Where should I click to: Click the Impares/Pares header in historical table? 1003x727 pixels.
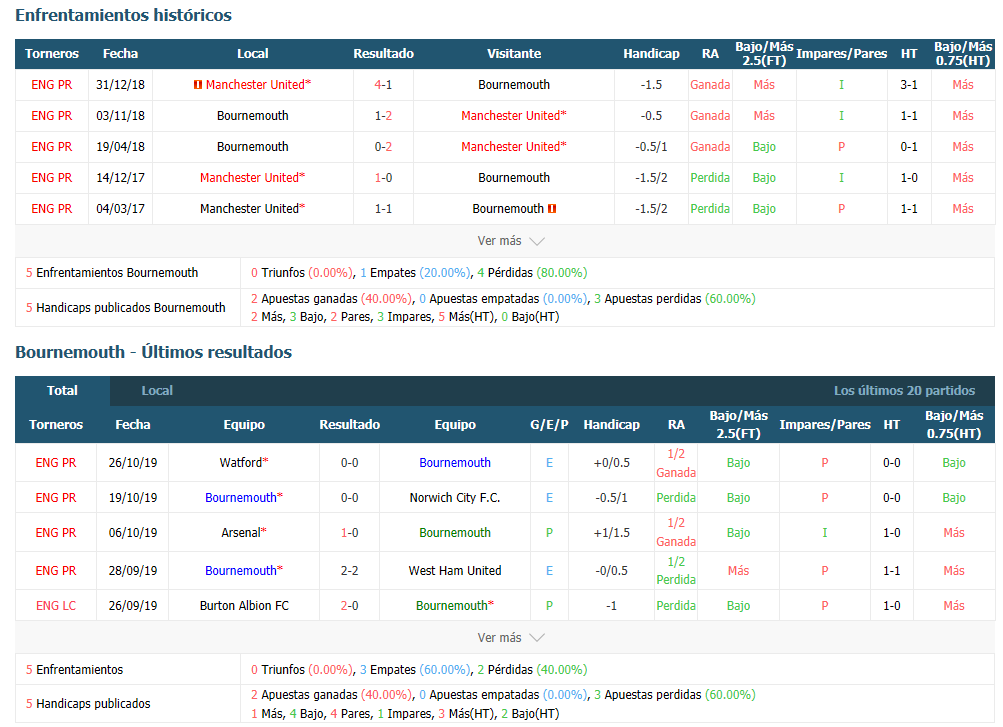[841, 54]
